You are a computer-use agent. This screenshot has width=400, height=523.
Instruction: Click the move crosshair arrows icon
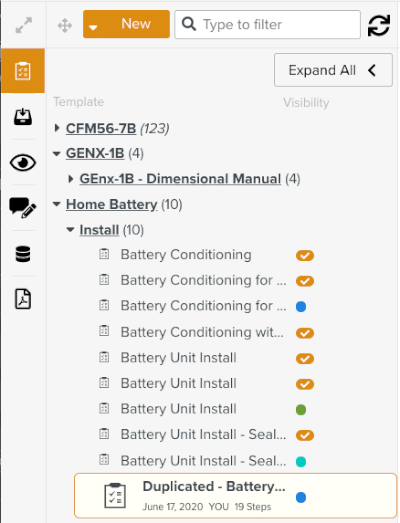(65, 26)
